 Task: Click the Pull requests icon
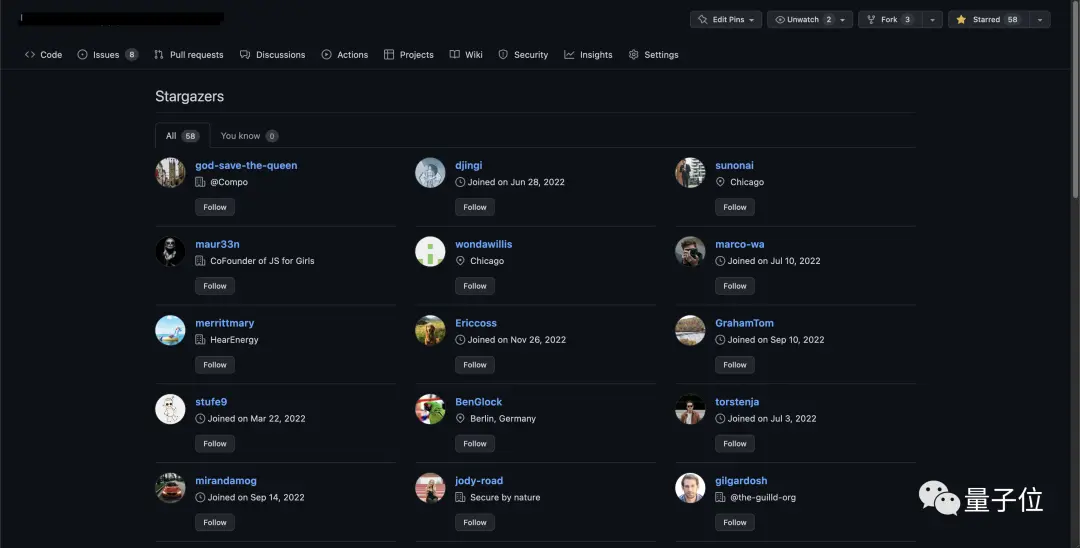[159, 55]
